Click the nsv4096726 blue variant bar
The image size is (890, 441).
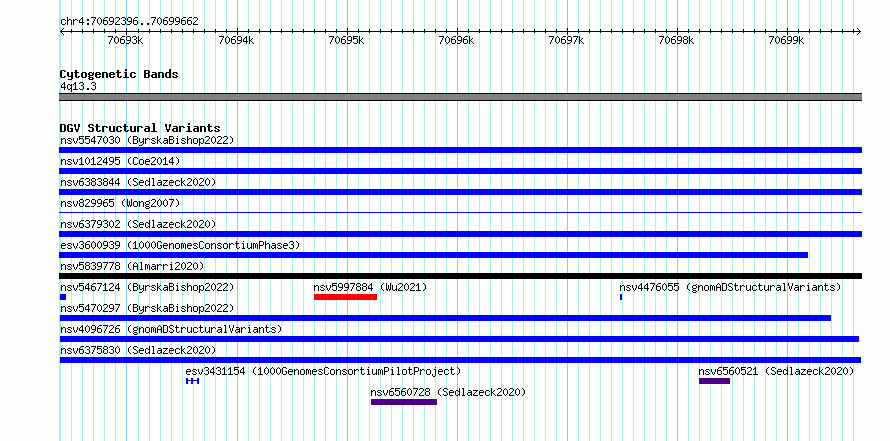[459, 339]
